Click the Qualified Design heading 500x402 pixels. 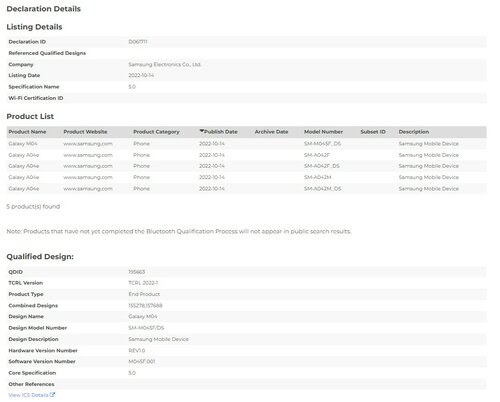[x=40, y=257]
